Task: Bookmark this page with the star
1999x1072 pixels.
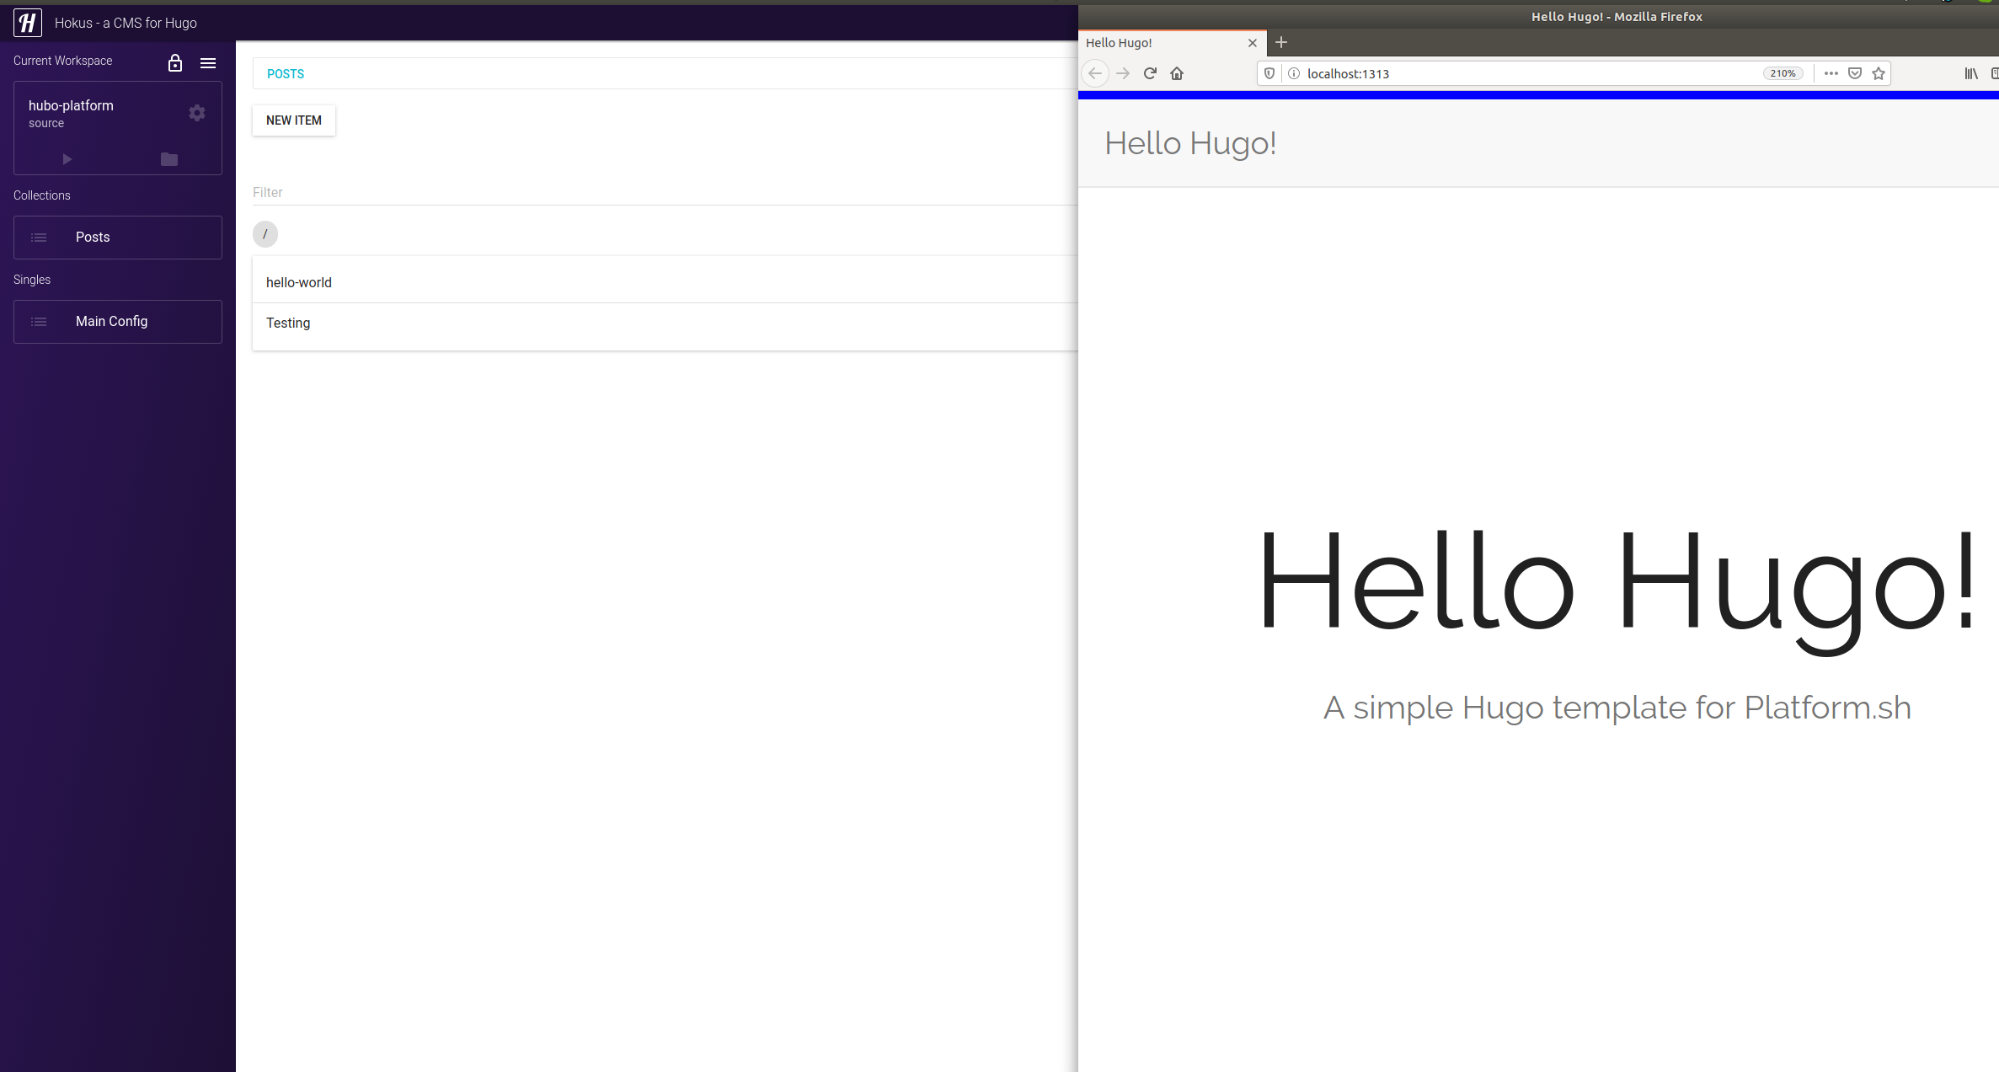Action: tap(1878, 73)
